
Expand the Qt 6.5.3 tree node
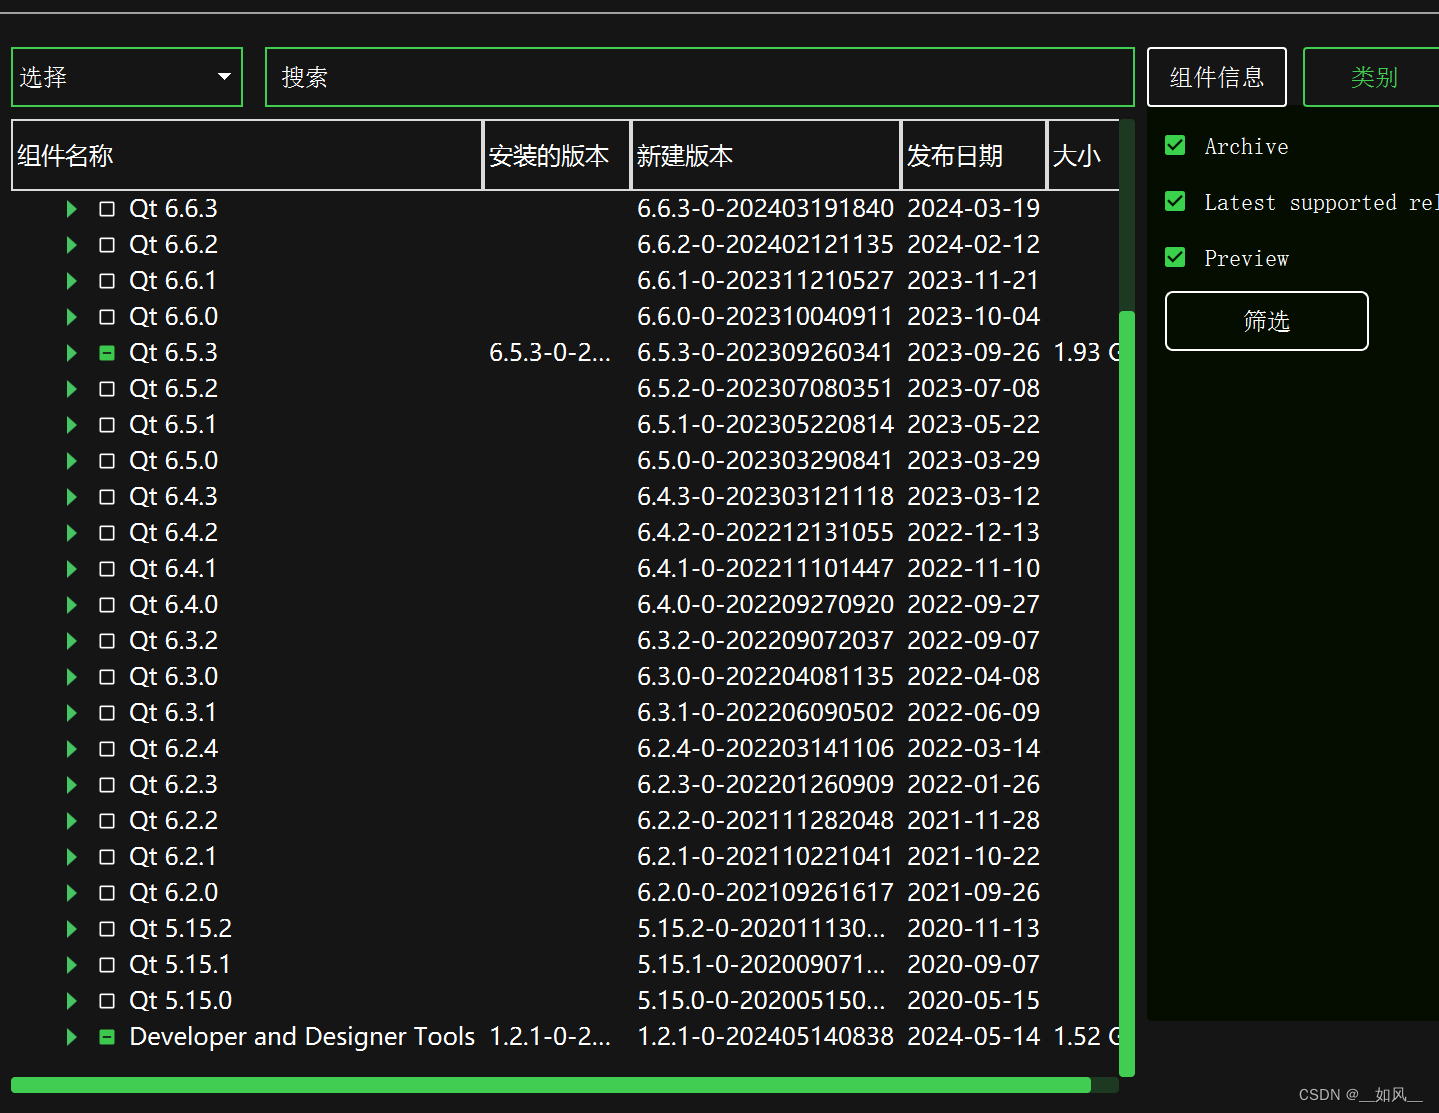(x=71, y=353)
